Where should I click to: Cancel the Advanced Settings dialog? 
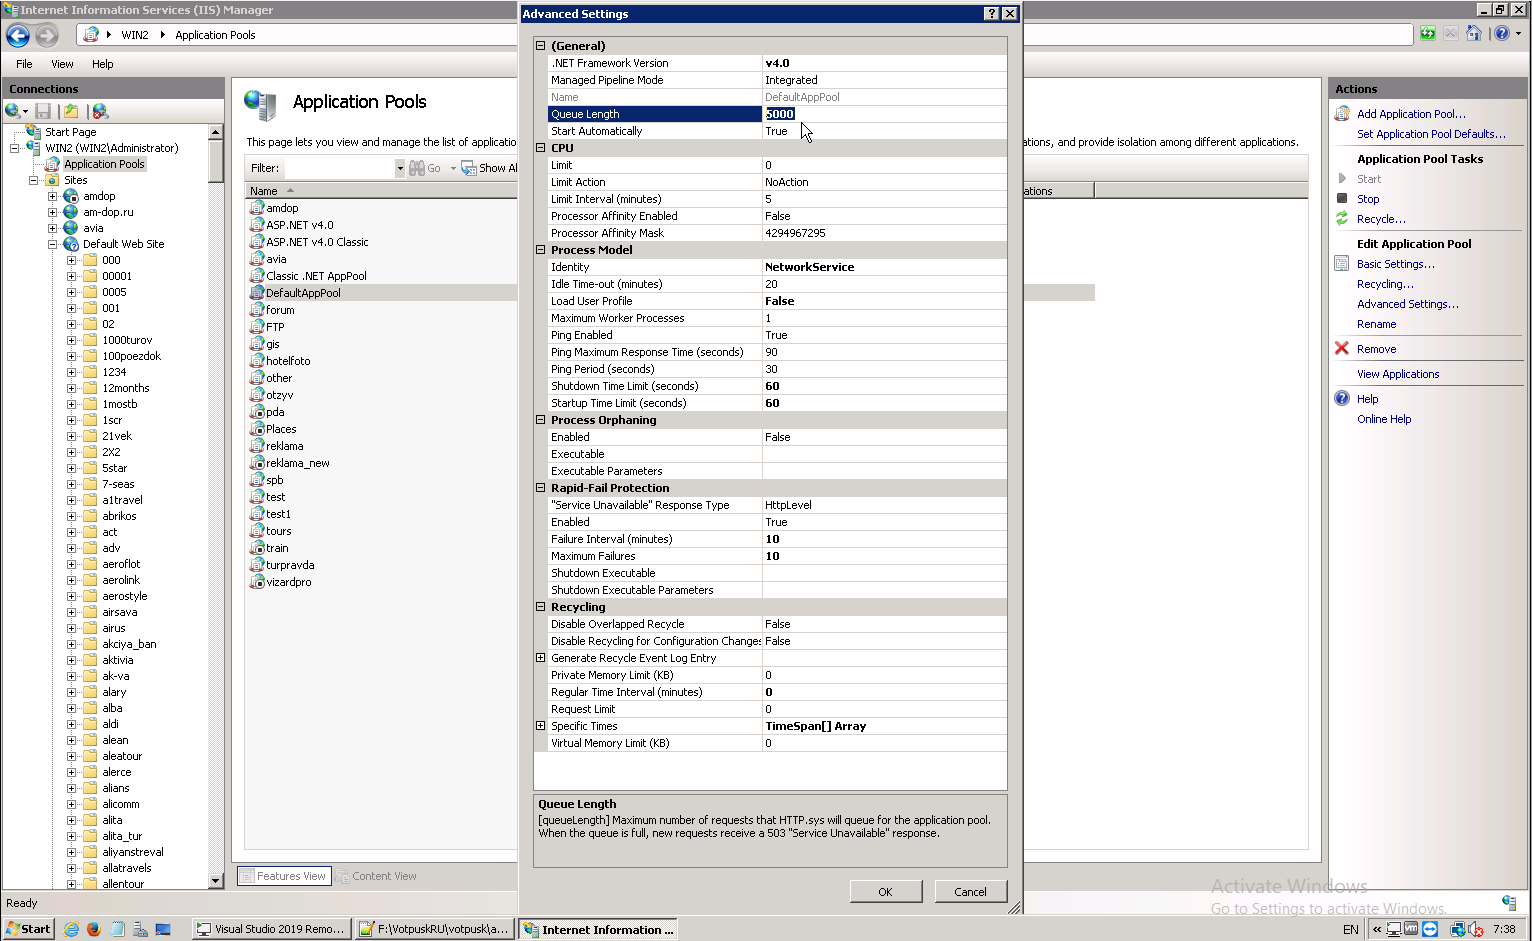coord(970,892)
